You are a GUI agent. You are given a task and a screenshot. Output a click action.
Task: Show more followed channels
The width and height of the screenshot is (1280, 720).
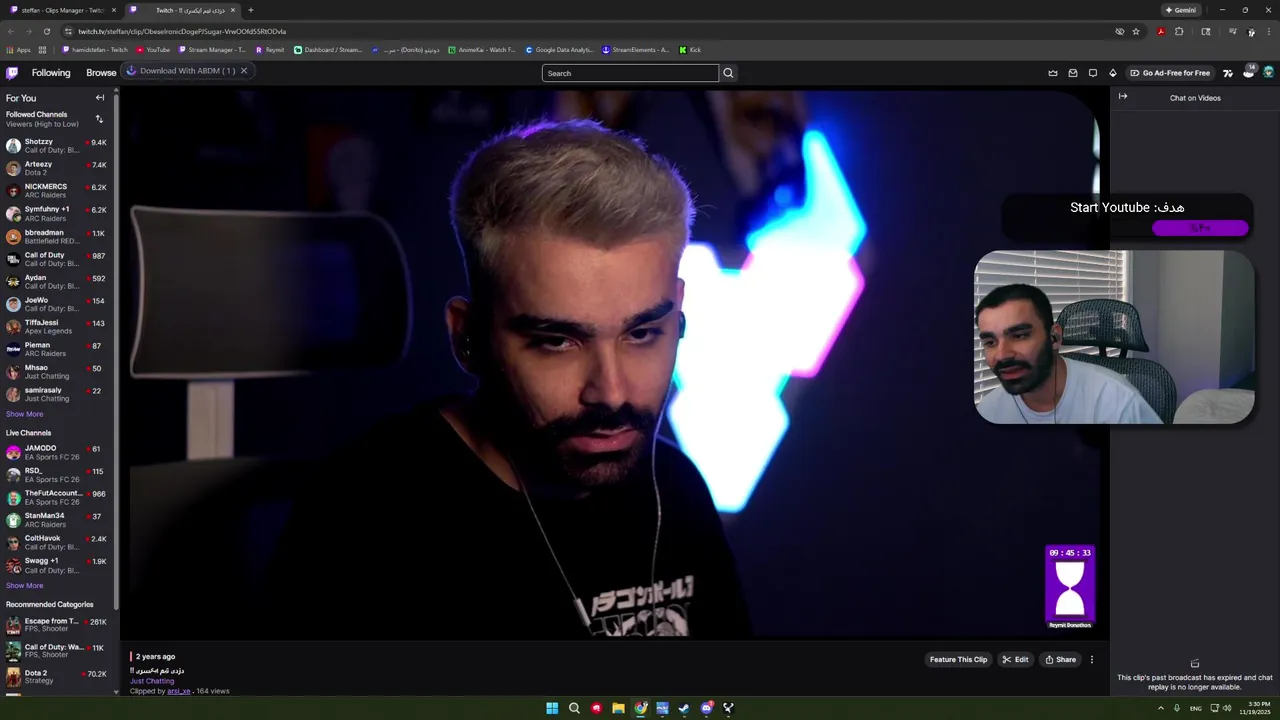[x=24, y=414]
